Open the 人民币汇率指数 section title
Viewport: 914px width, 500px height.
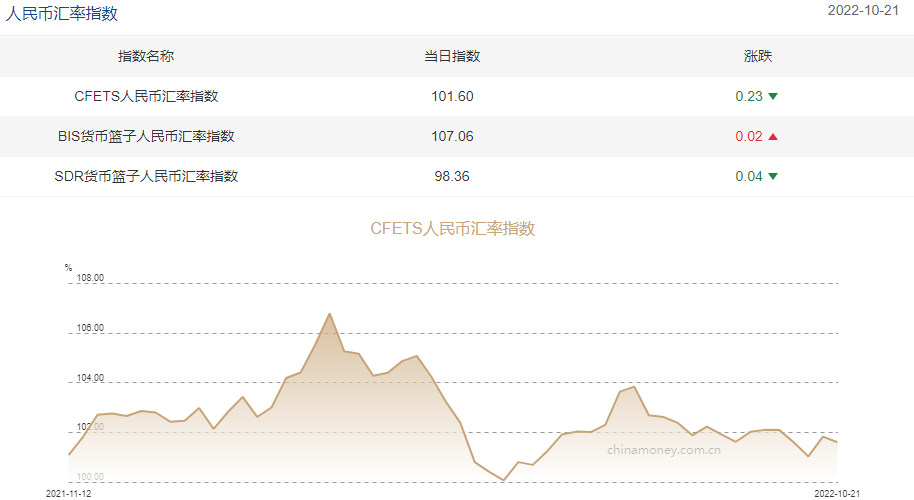tap(62, 13)
